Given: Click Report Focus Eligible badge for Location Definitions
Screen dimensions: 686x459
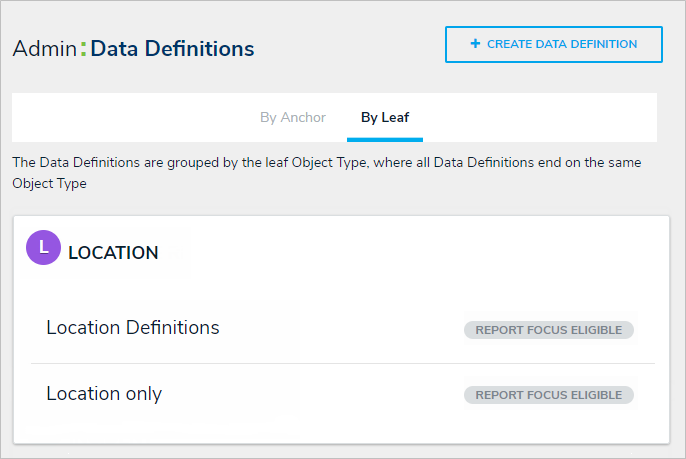Looking at the screenshot, I should click(x=548, y=330).
